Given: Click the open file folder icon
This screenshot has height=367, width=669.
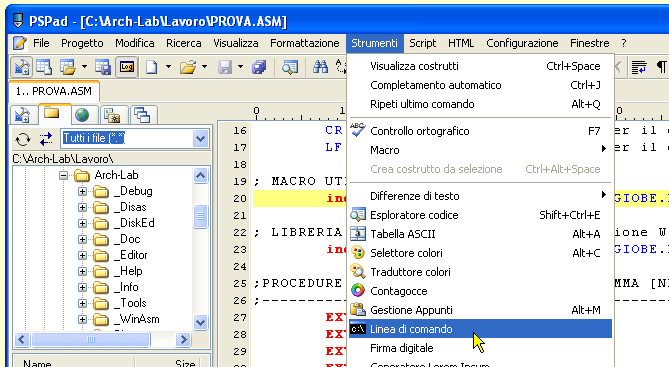Looking at the screenshot, I should coord(187,67).
